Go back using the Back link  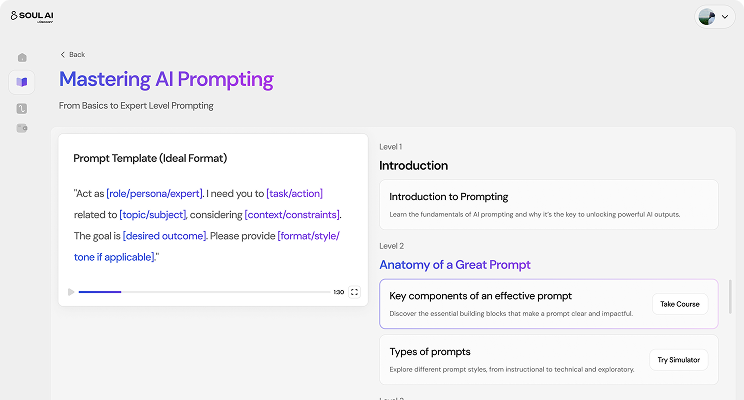[73, 55]
